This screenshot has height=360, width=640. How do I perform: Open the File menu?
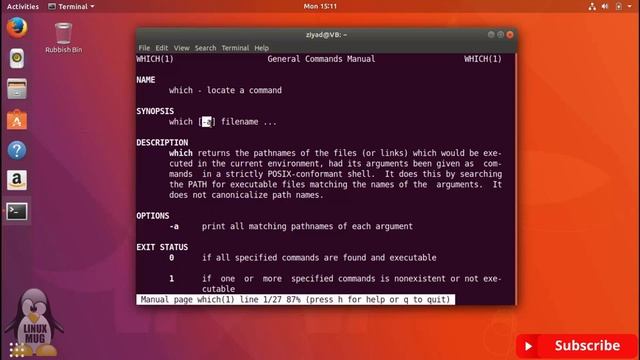144,48
